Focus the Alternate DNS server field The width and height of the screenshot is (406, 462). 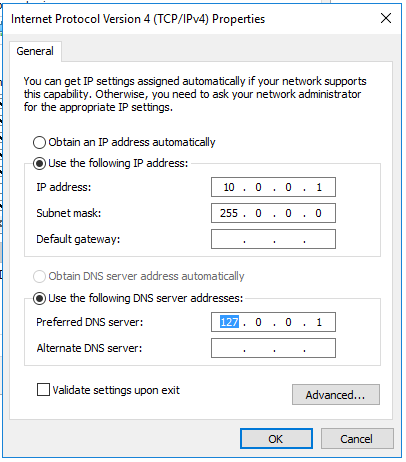tap(273, 348)
